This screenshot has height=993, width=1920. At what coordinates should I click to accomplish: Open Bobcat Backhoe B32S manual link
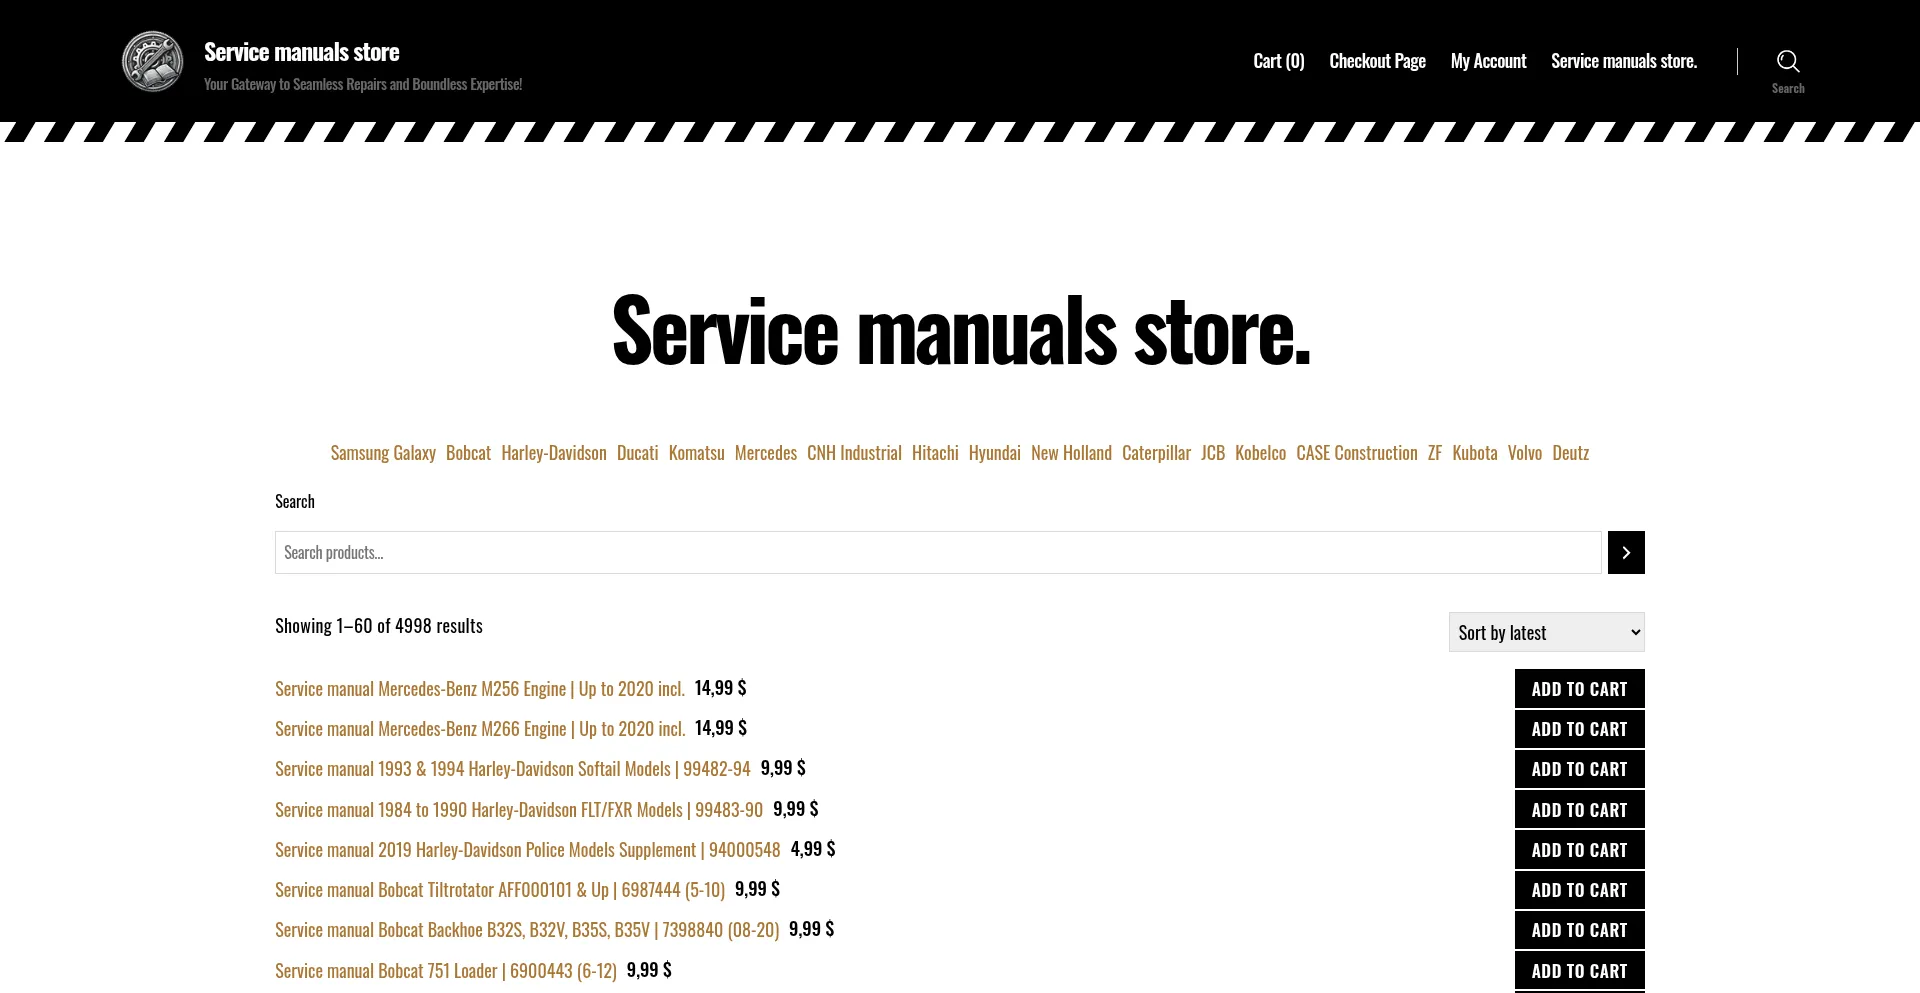[527, 930]
